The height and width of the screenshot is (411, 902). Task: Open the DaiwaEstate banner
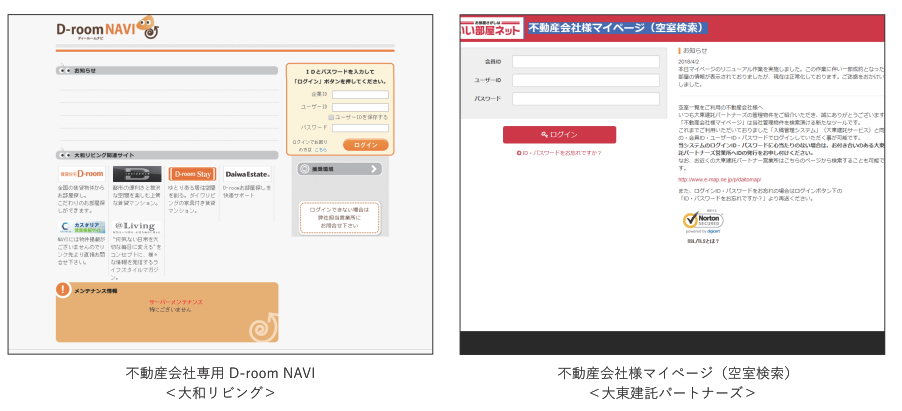pos(246,174)
